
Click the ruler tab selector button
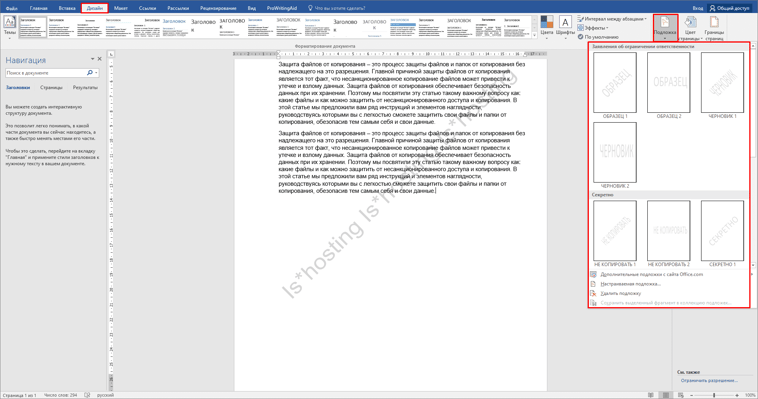point(111,54)
